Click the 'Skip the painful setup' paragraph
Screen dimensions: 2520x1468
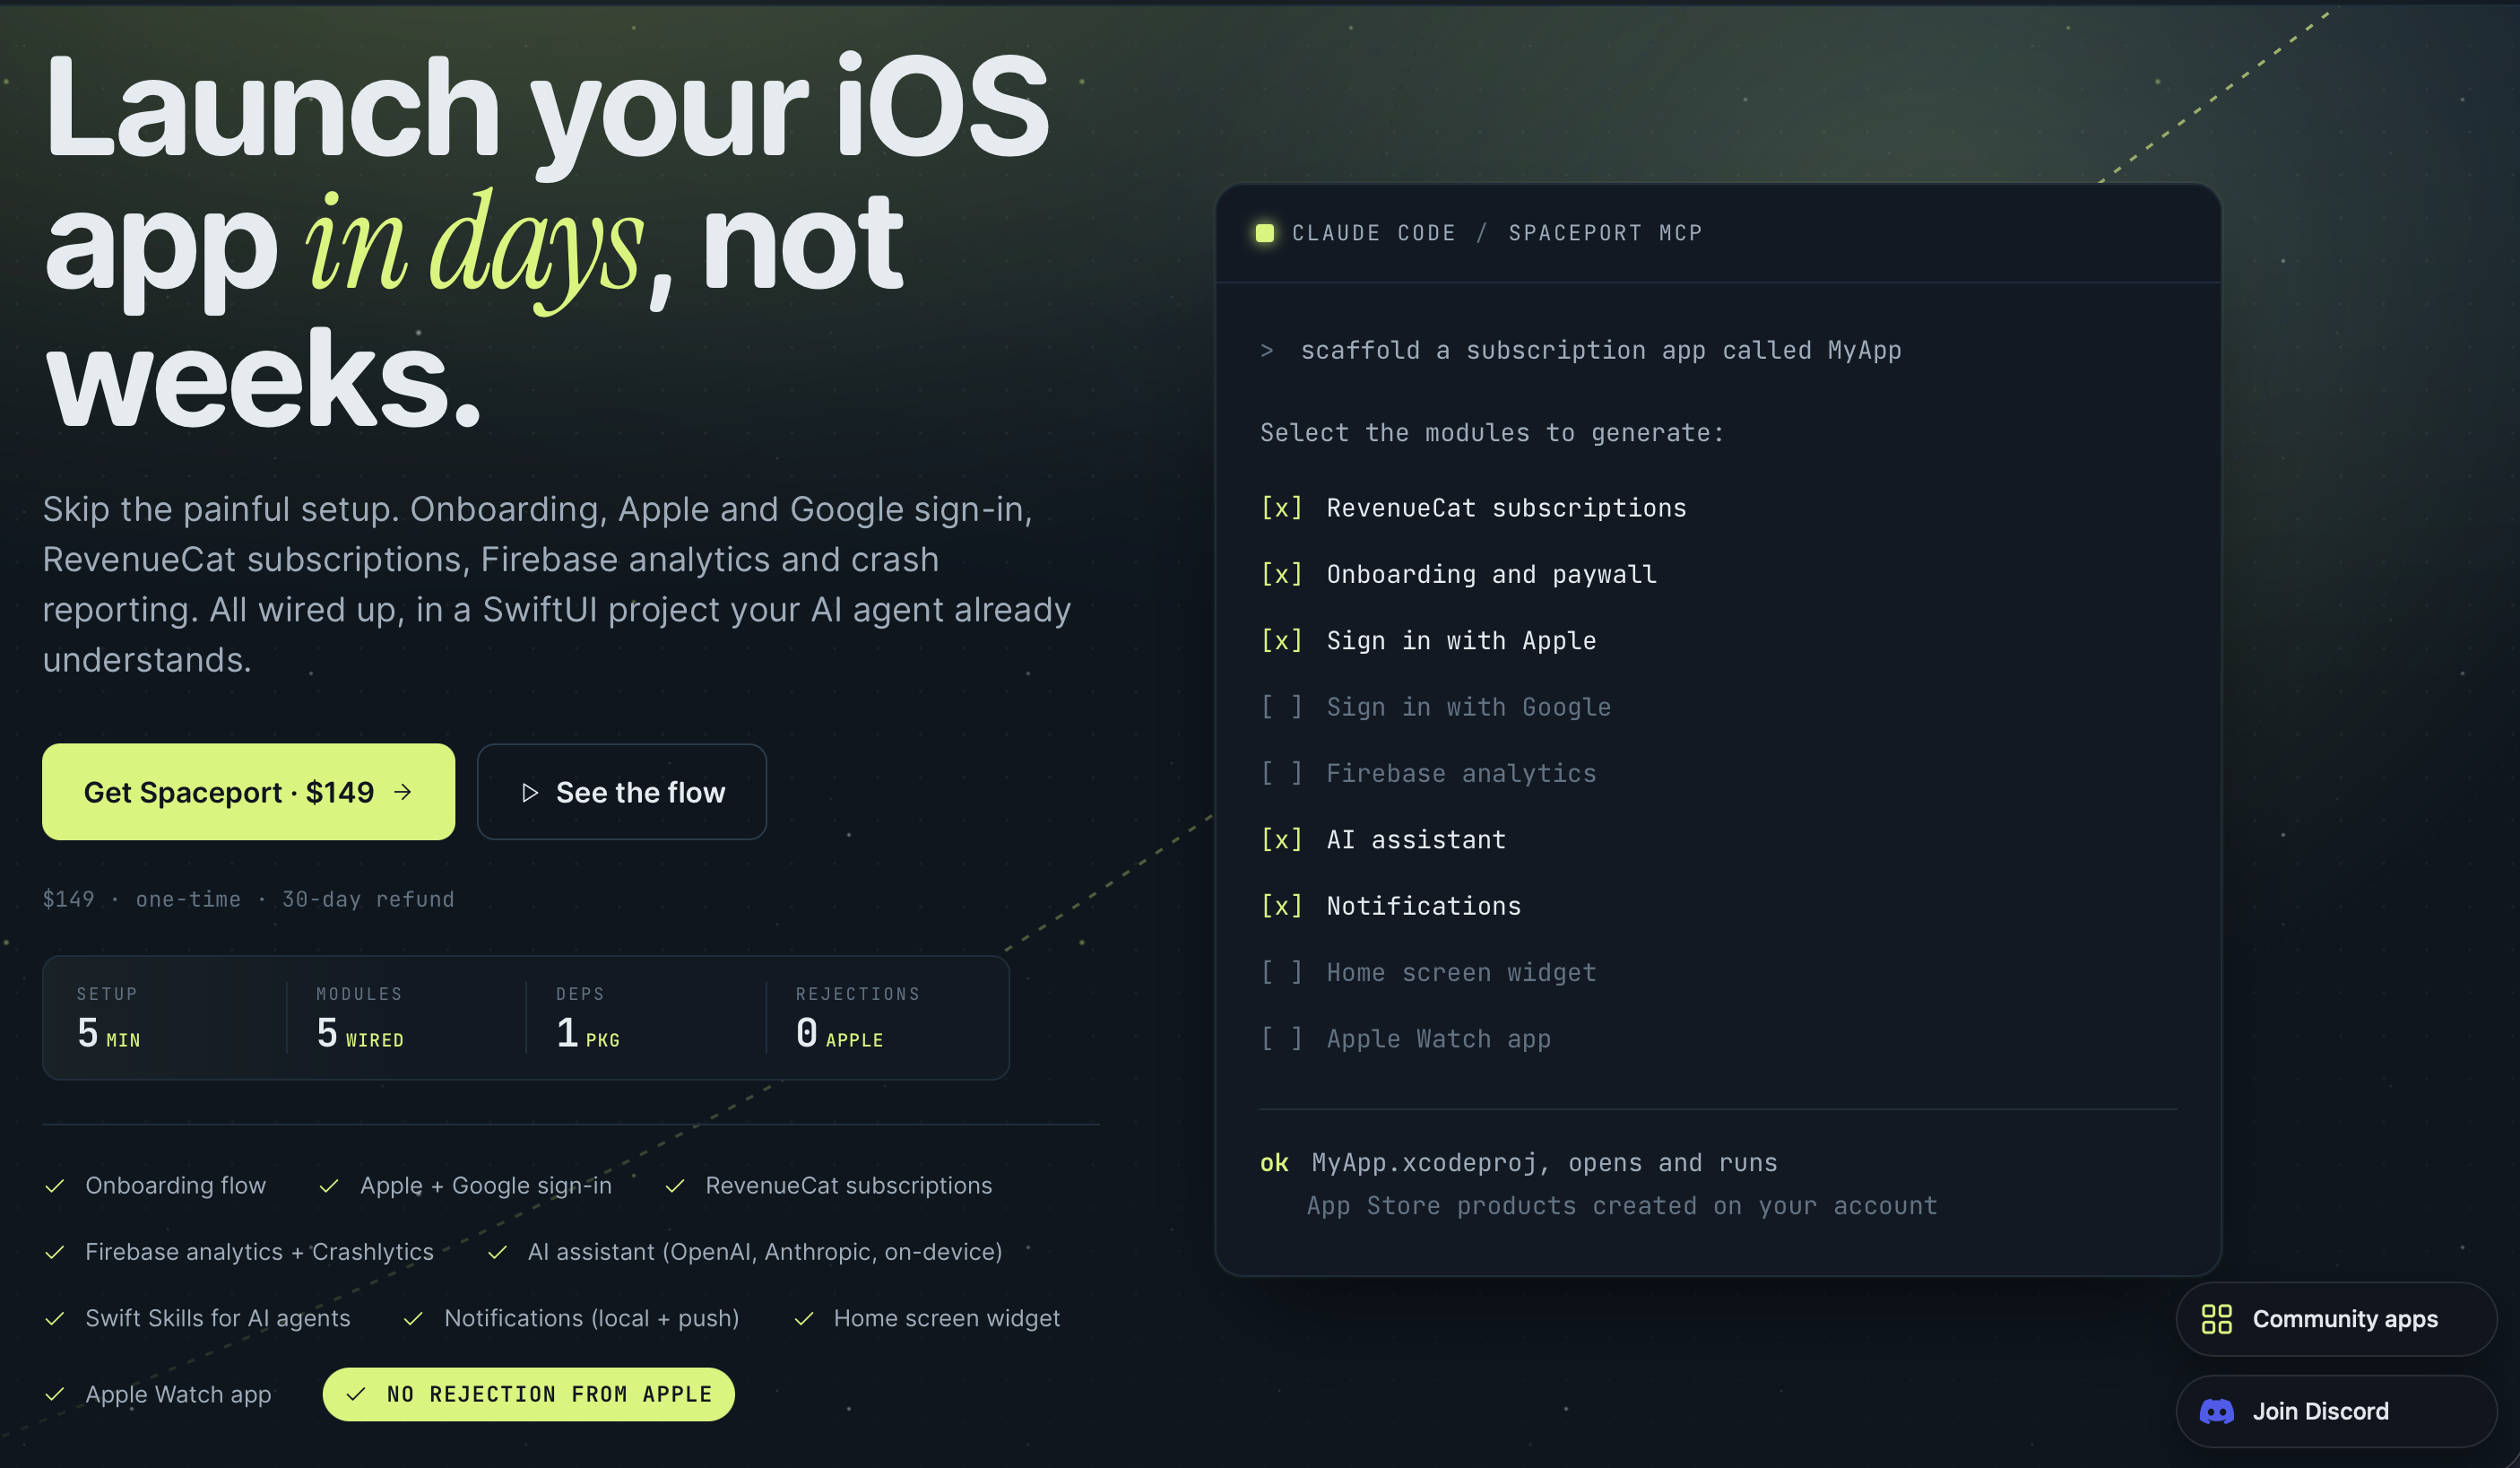(x=557, y=584)
